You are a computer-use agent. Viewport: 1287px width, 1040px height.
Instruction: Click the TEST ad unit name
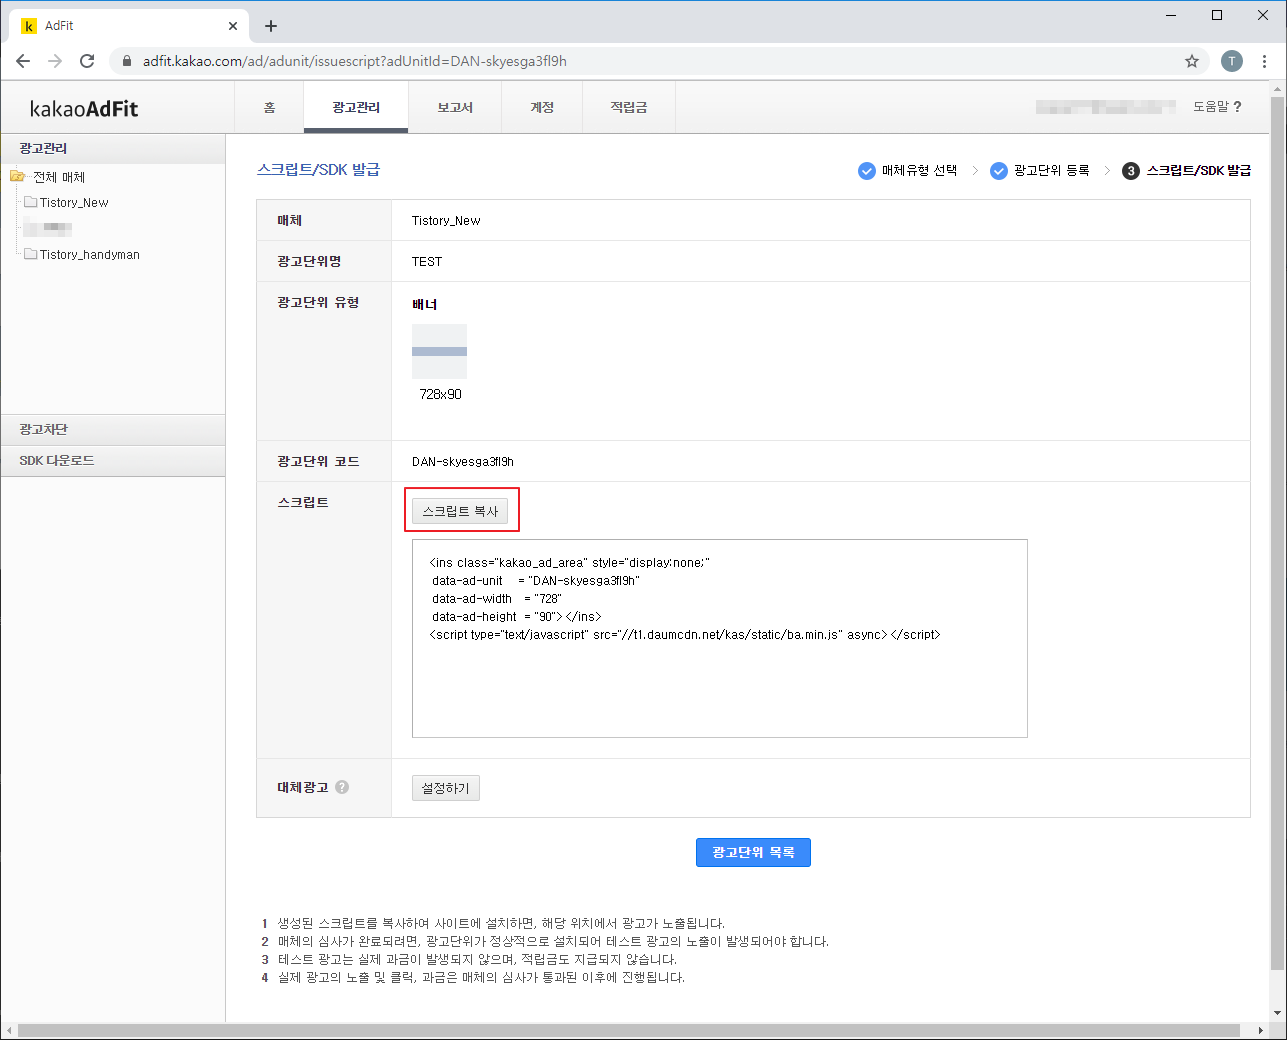pos(427,261)
